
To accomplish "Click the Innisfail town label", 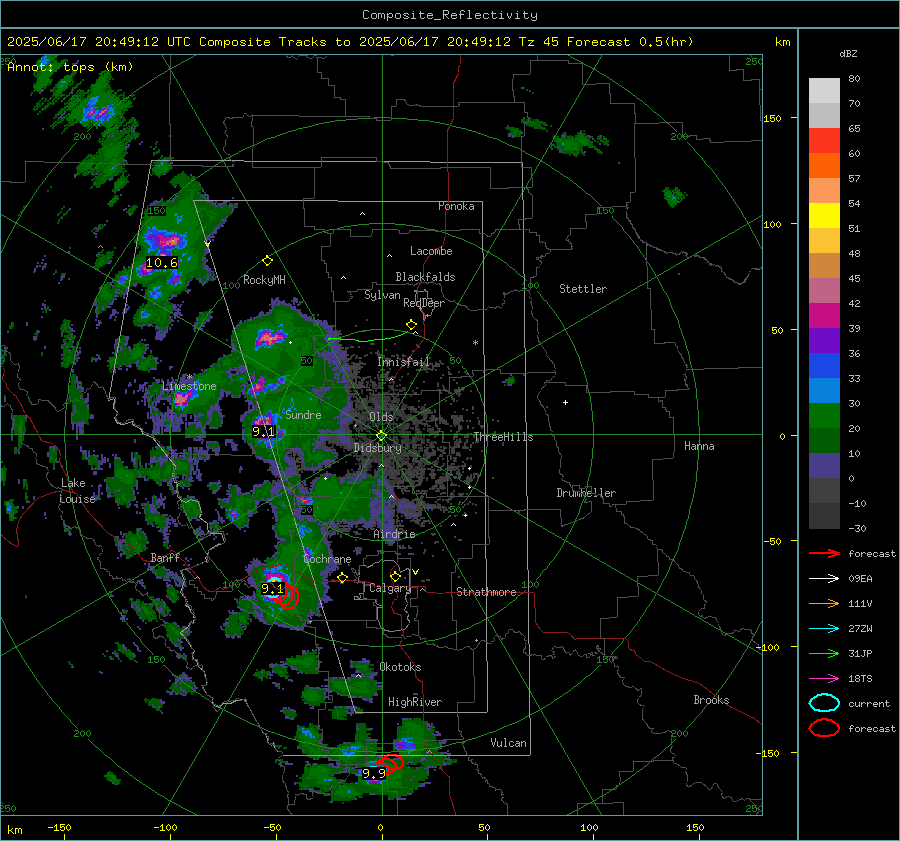I will pyautogui.click(x=404, y=362).
